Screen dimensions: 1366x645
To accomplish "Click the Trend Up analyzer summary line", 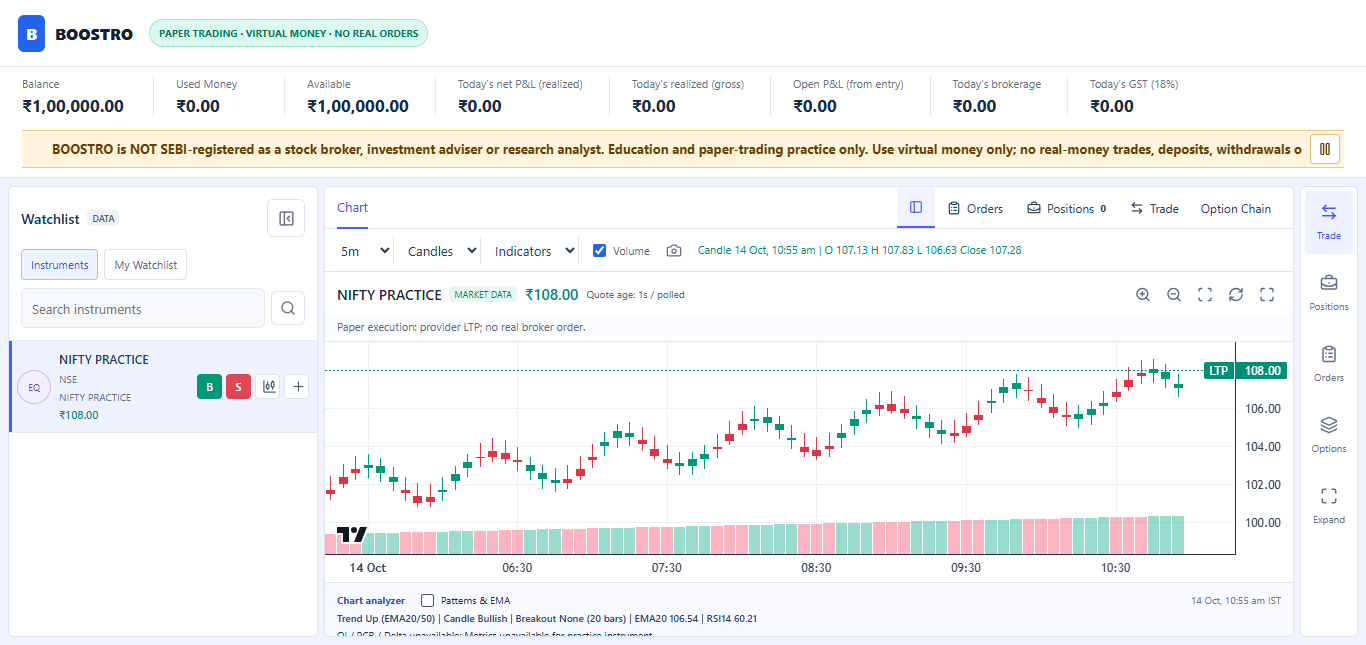I will coord(547,618).
